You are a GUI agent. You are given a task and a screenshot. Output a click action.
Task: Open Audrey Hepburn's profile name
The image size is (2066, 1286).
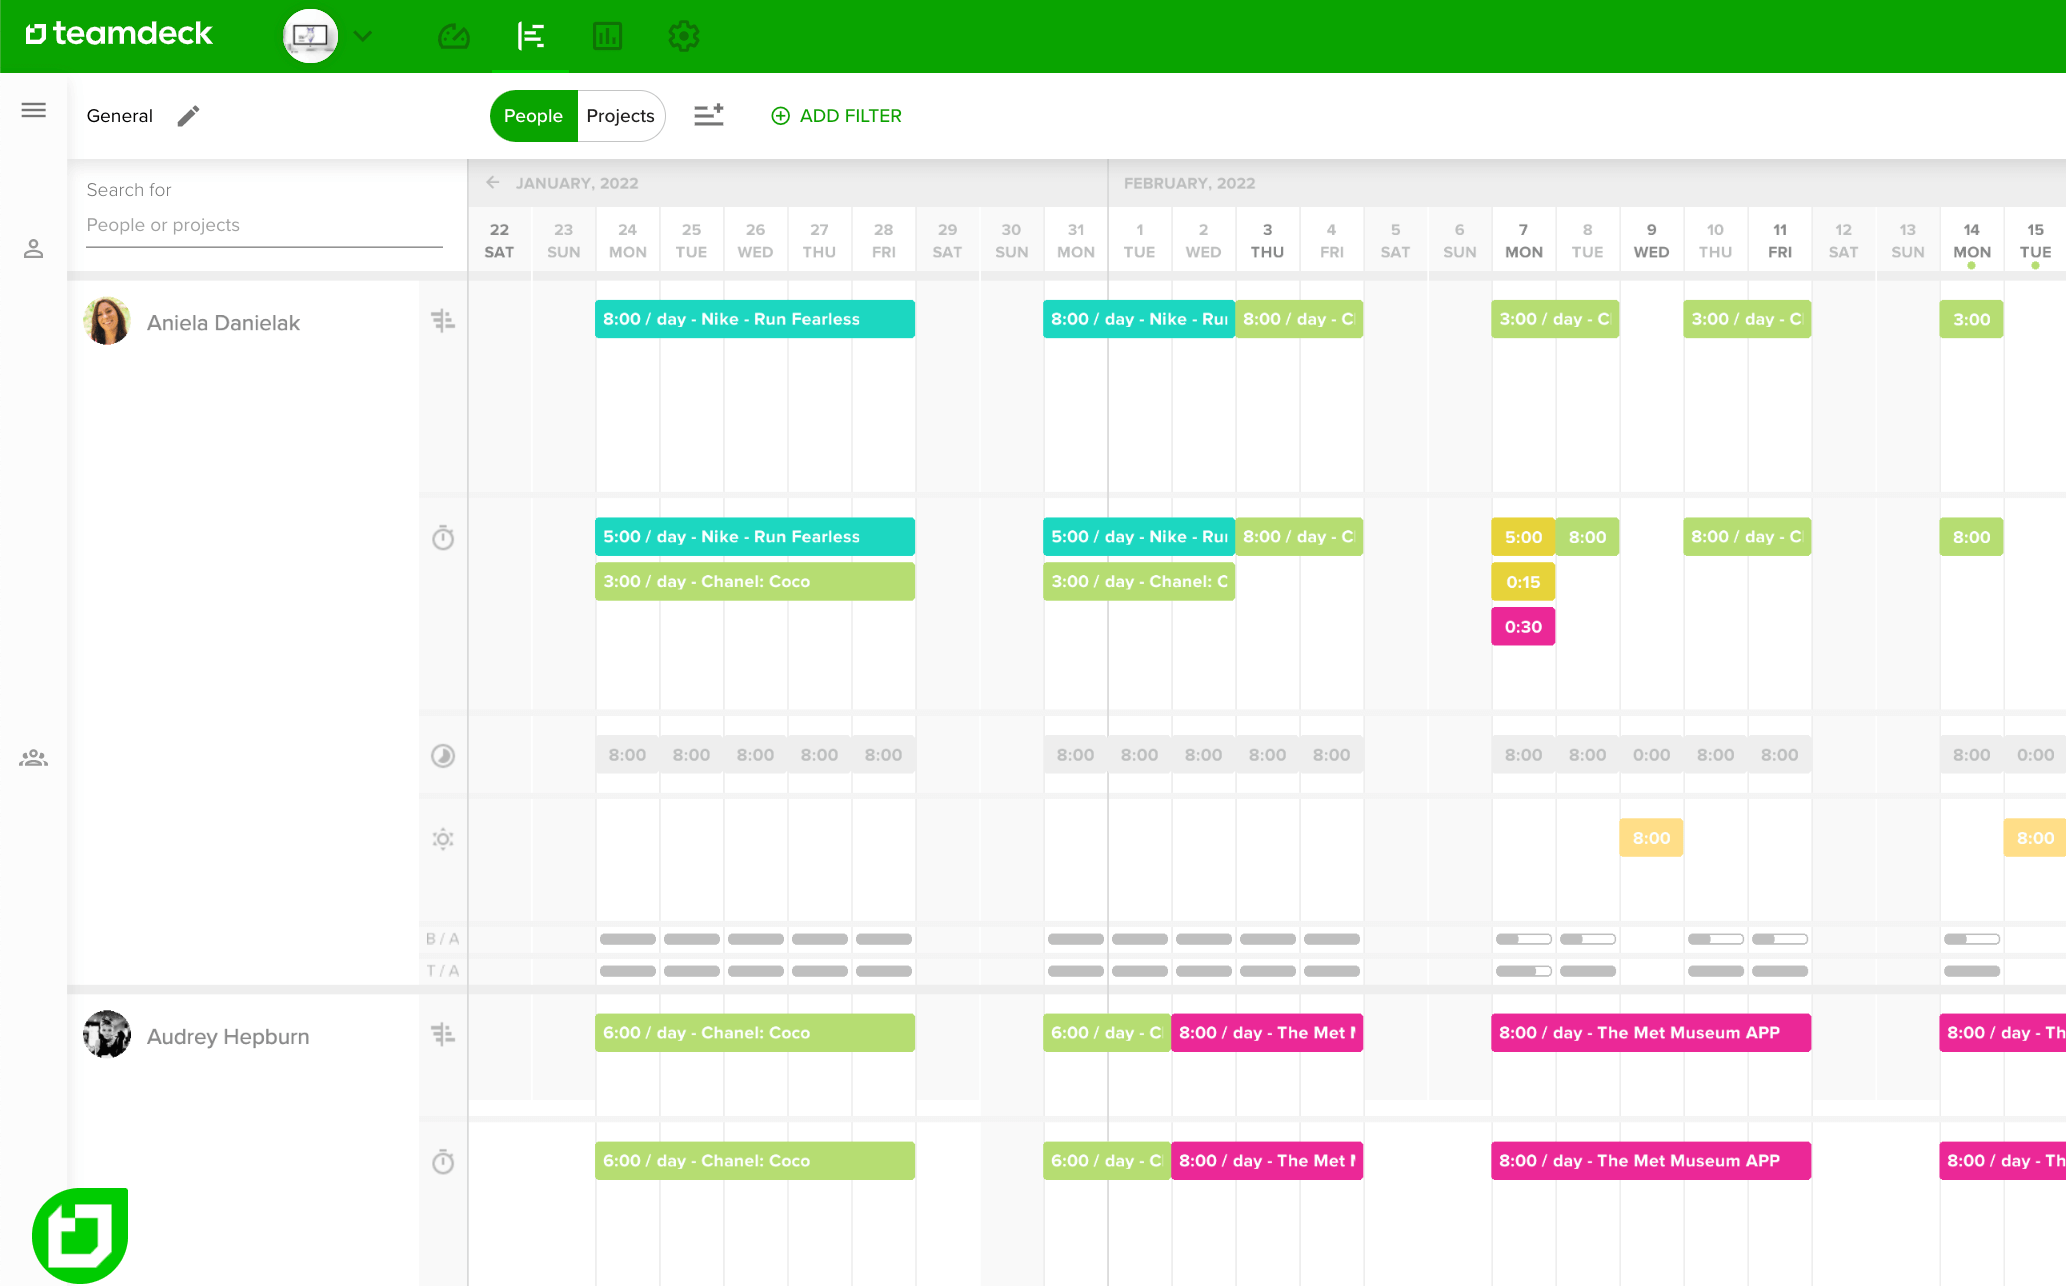click(228, 1037)
